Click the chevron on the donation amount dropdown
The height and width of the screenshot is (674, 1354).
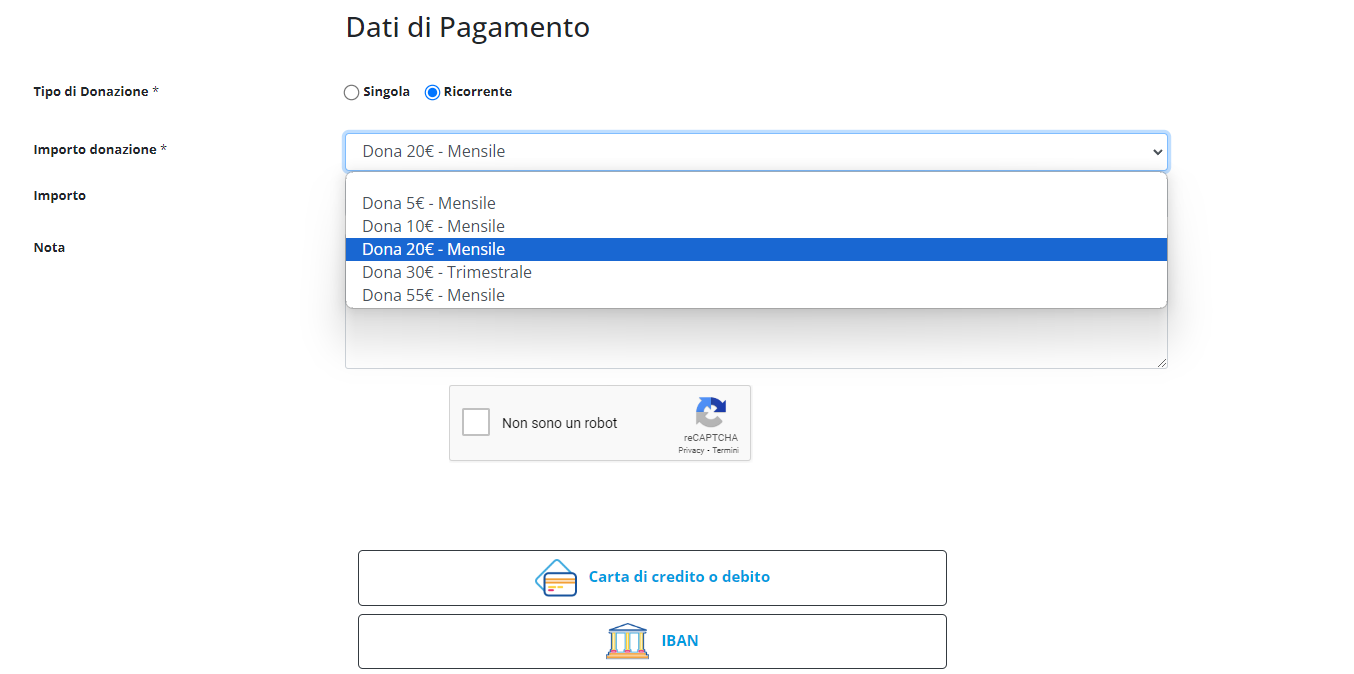pyautogui.click(x=1158, y=151)
